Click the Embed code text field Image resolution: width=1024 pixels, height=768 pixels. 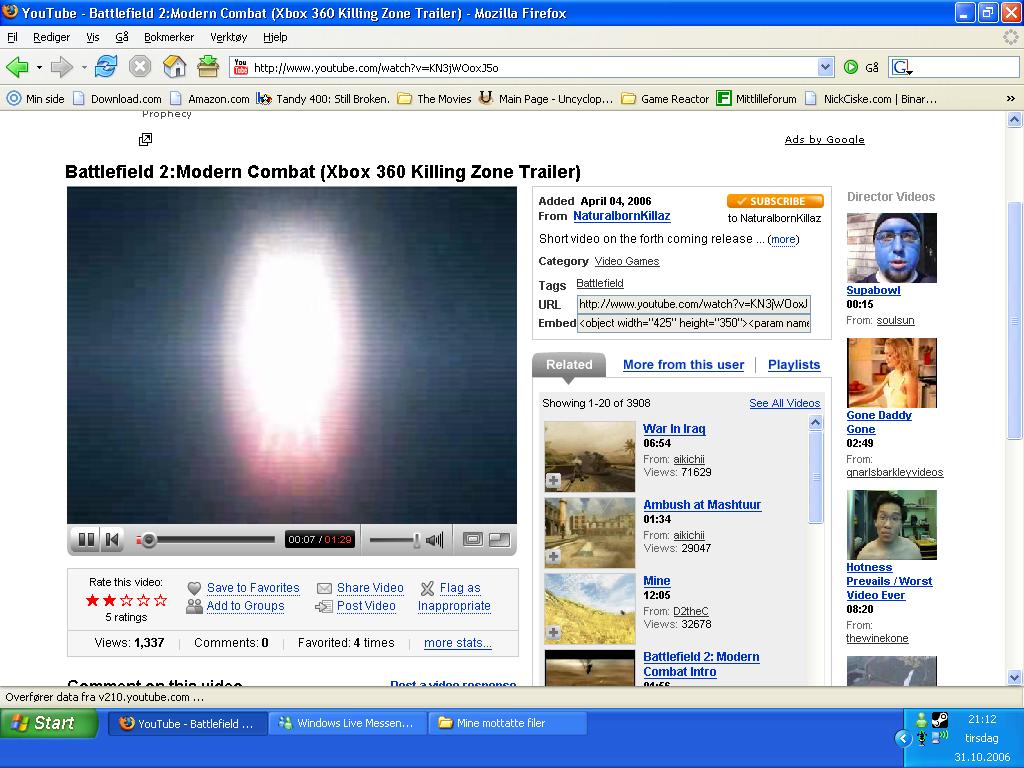694,323
